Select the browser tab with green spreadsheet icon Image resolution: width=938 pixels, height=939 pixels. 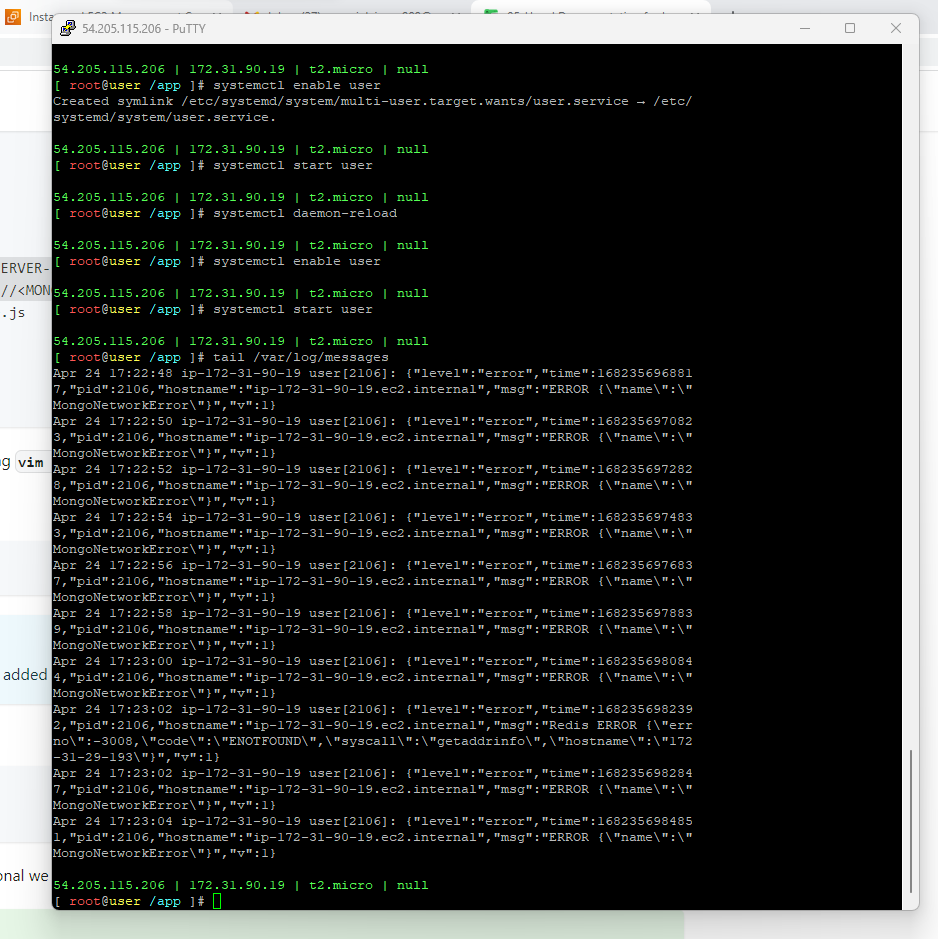[493, 12]
